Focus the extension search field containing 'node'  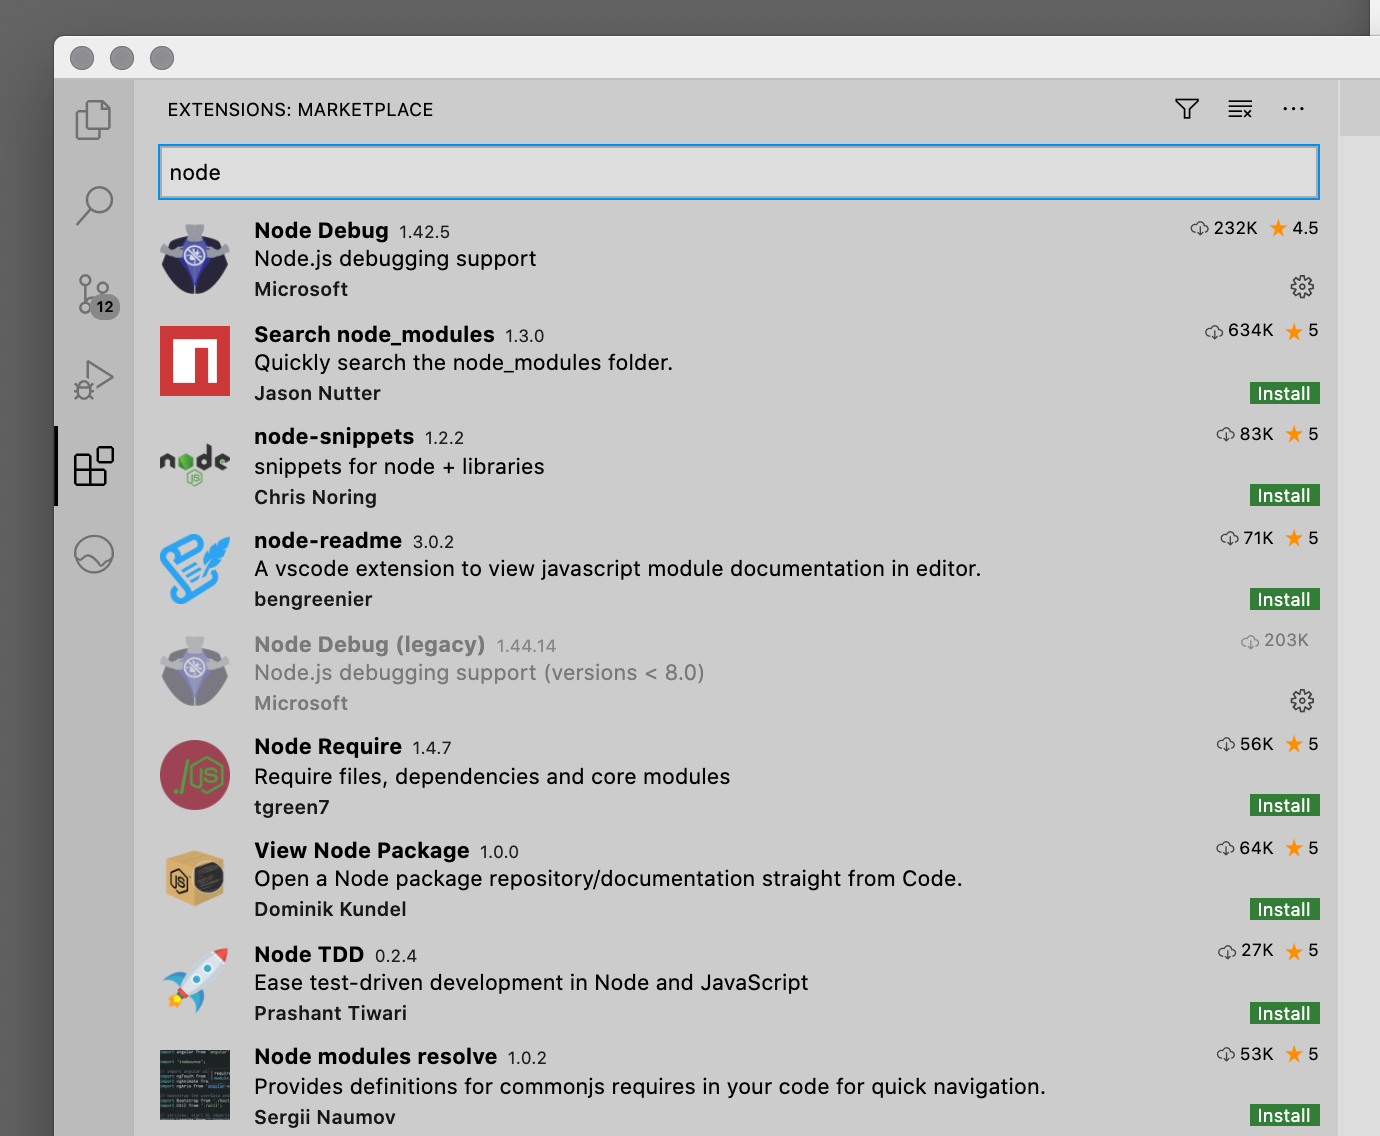739,172
